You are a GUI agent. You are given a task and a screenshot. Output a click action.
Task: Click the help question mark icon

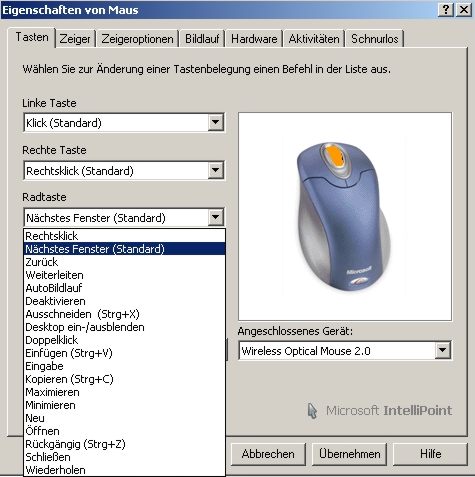(x=446, y=10)
